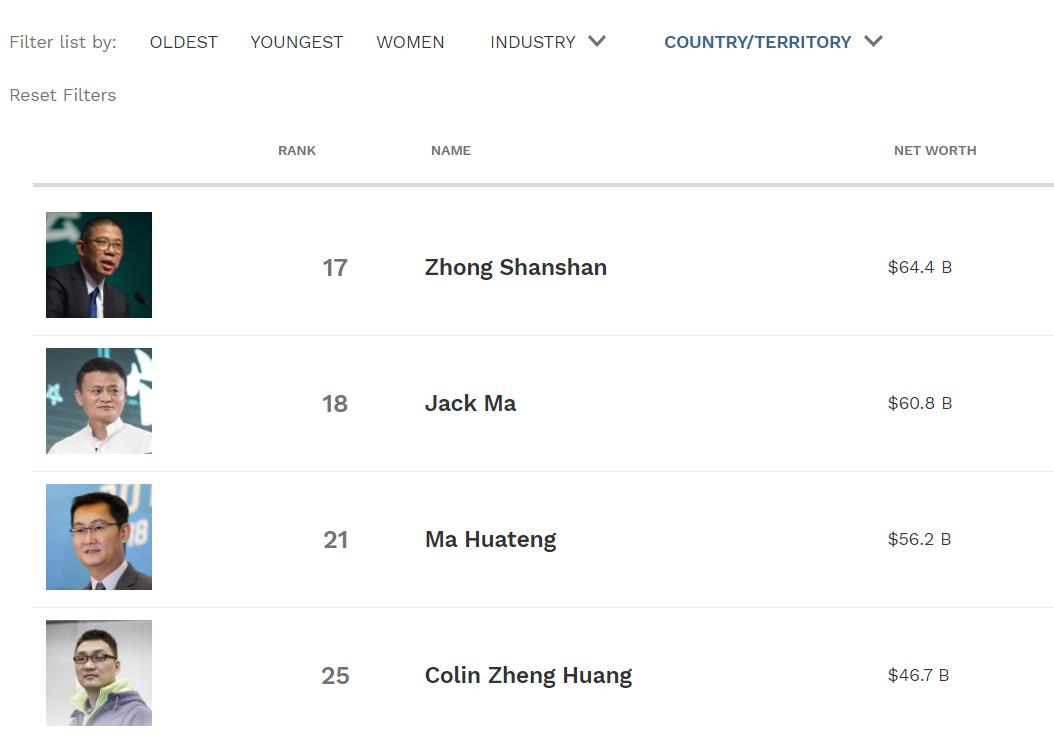
Task: Click the name Zhong Shanshan
Action: click(x=516, y=267)
